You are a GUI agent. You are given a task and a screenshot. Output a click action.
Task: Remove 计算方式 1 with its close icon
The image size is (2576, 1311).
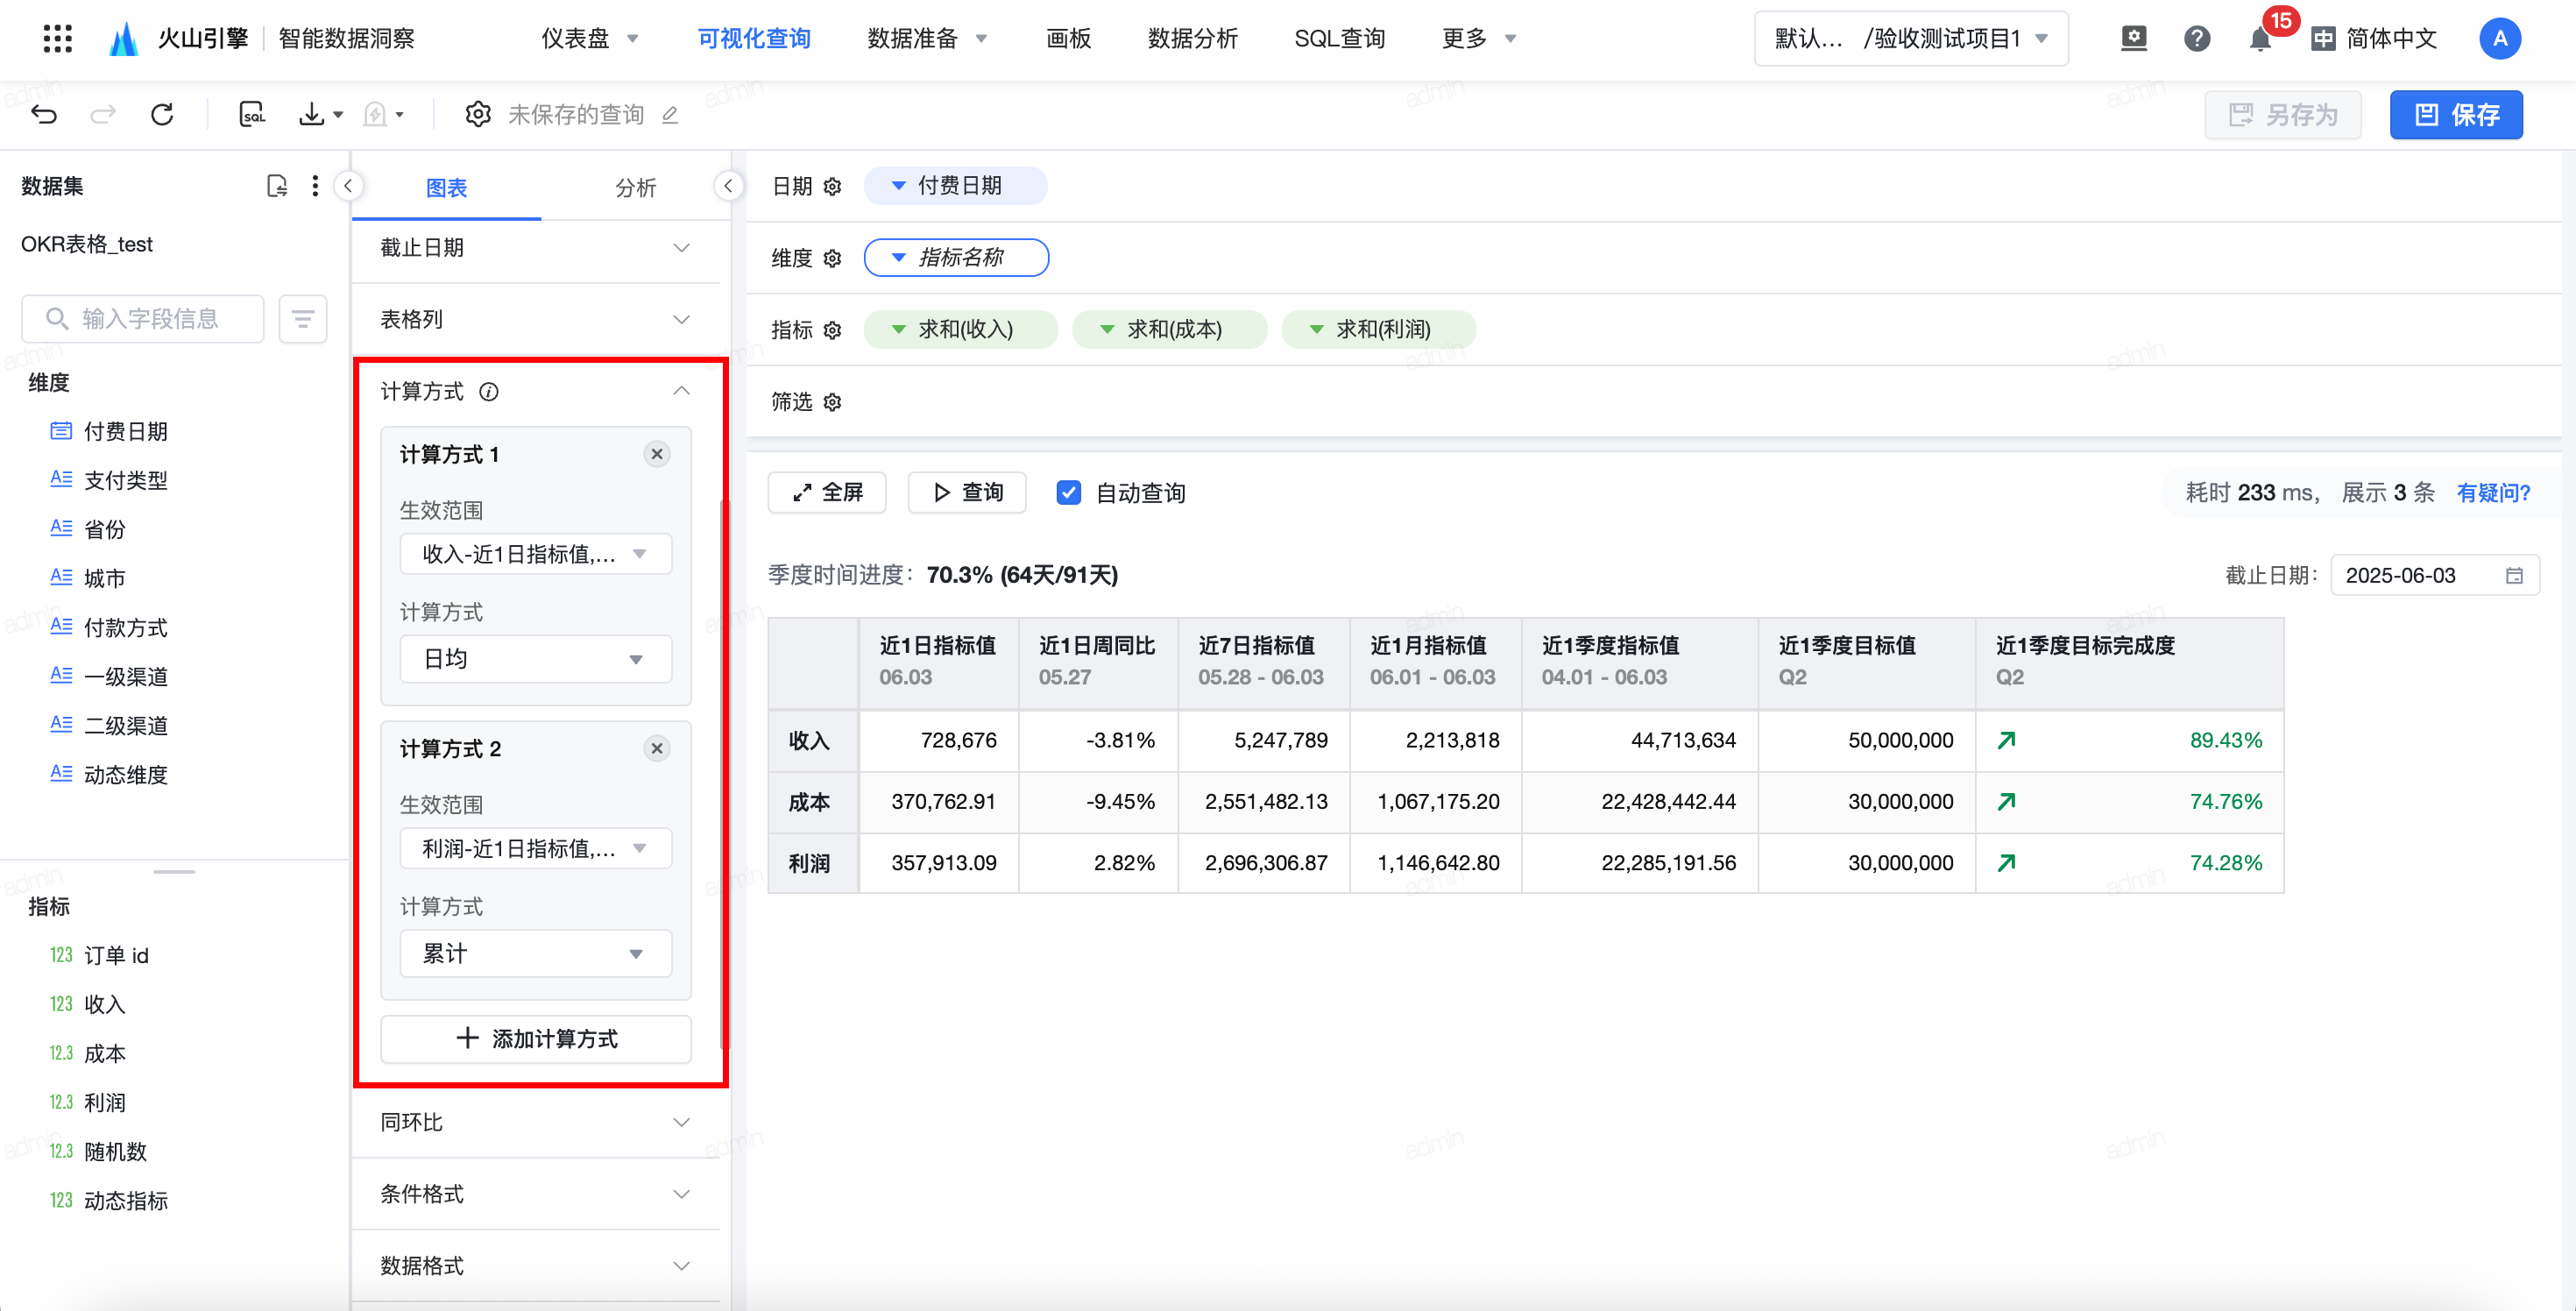pos(657,454)
